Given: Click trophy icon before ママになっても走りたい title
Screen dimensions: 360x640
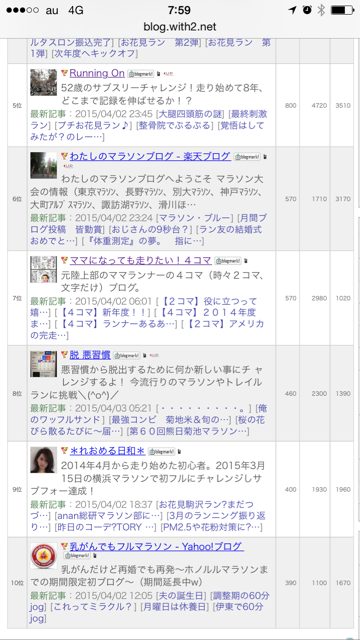Looking at the screenshot, I should (x=64, y=260).
